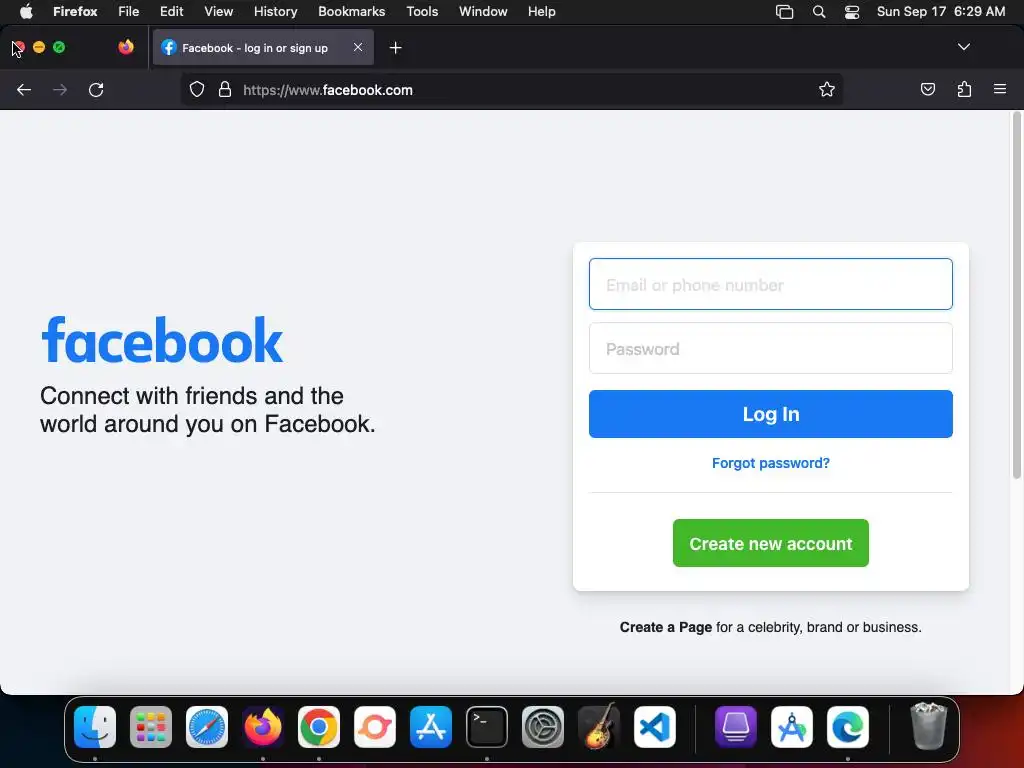Select the Facebook - log in tab
Screen dimensions: 1024x768
(x=263, y=48)
